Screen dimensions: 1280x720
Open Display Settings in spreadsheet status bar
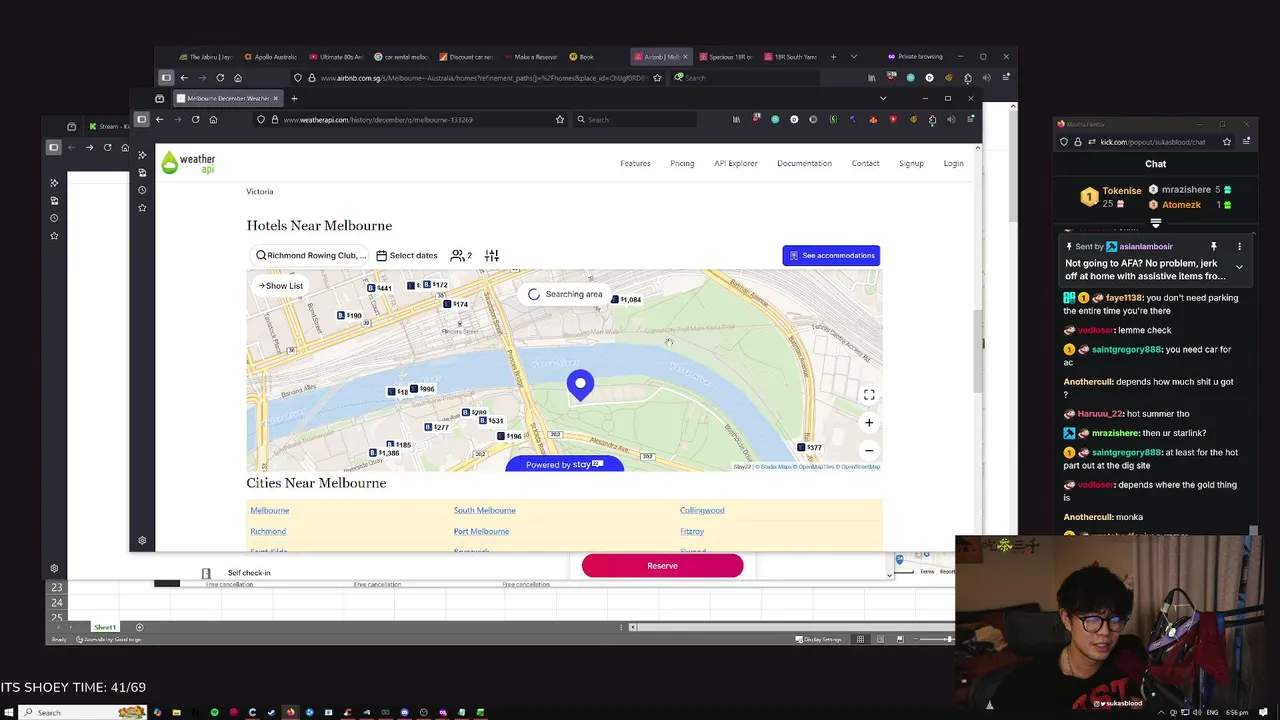pyautogui.click(x=818, y=639)
